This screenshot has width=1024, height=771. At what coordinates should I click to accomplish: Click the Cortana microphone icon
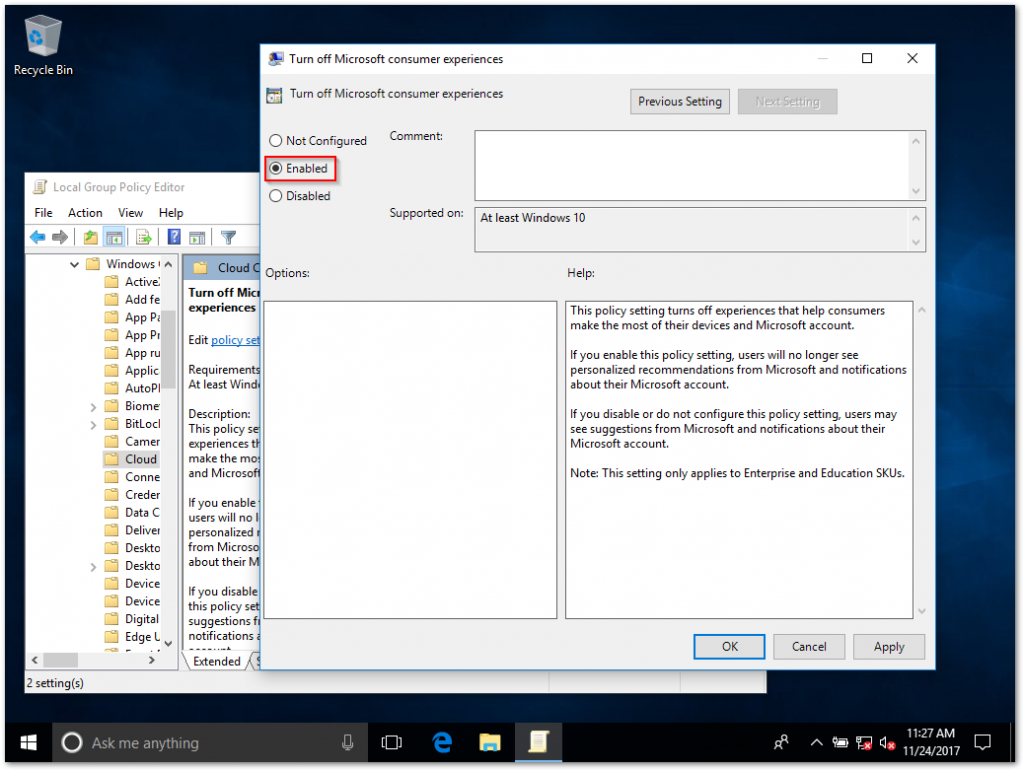pos(347,742)
